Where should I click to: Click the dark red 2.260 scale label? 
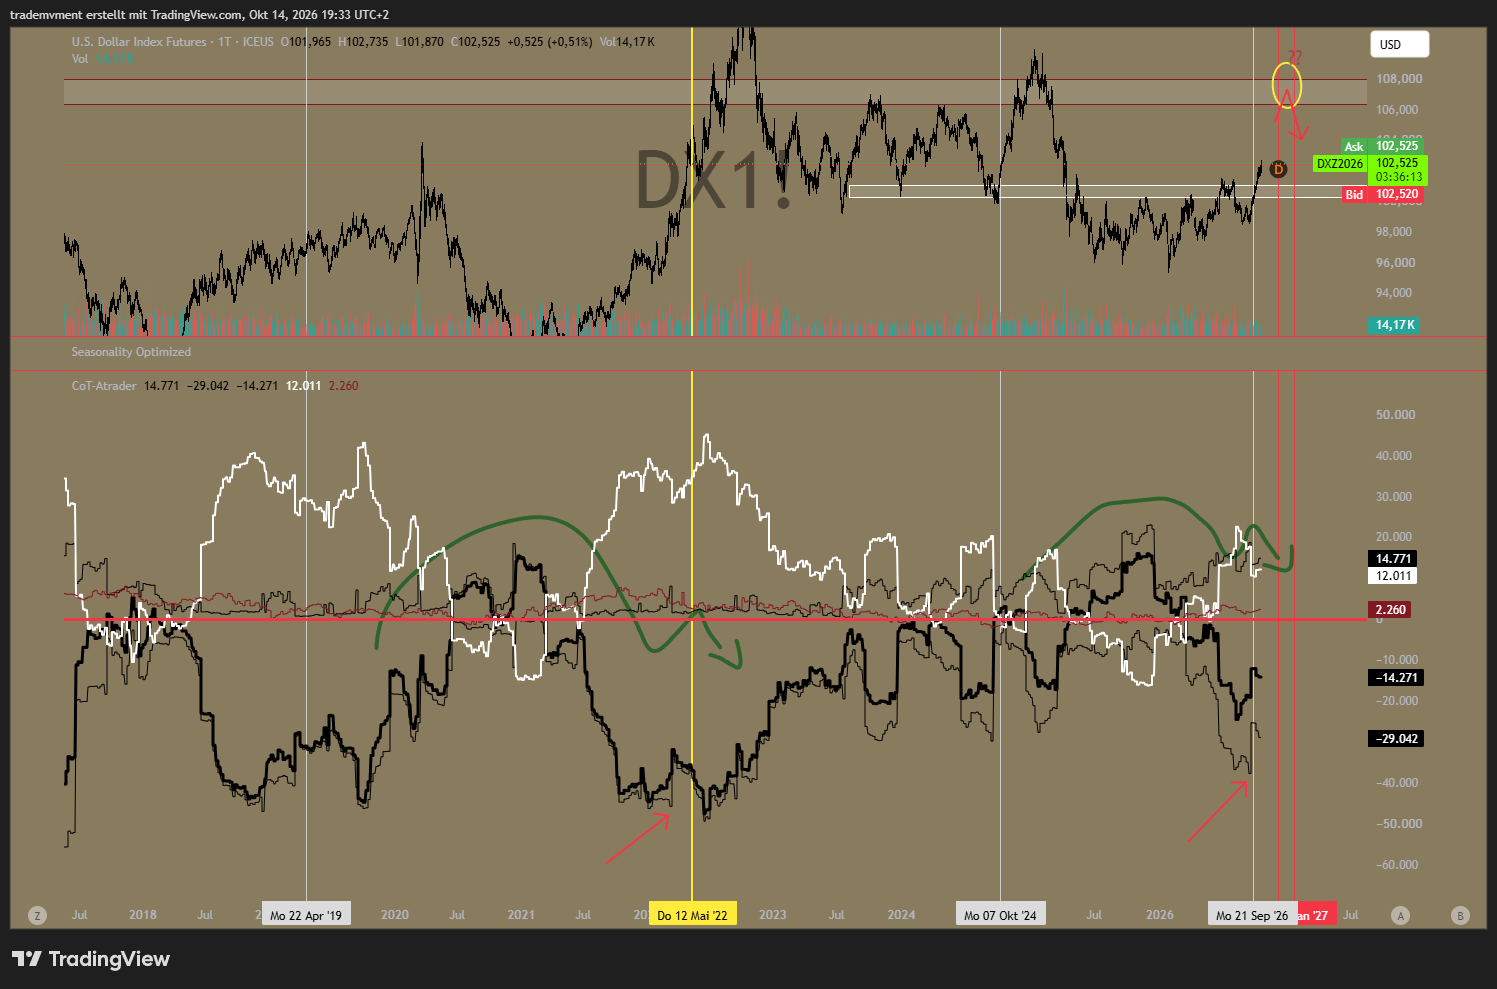[1390, 610]
